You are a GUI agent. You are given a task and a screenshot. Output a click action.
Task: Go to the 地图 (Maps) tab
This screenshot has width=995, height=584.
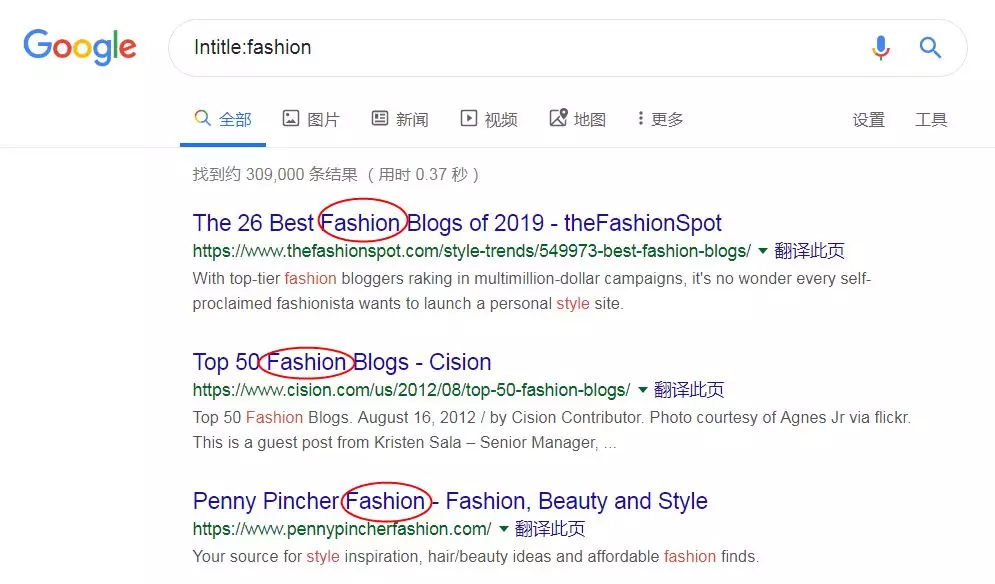pos(577,119)
